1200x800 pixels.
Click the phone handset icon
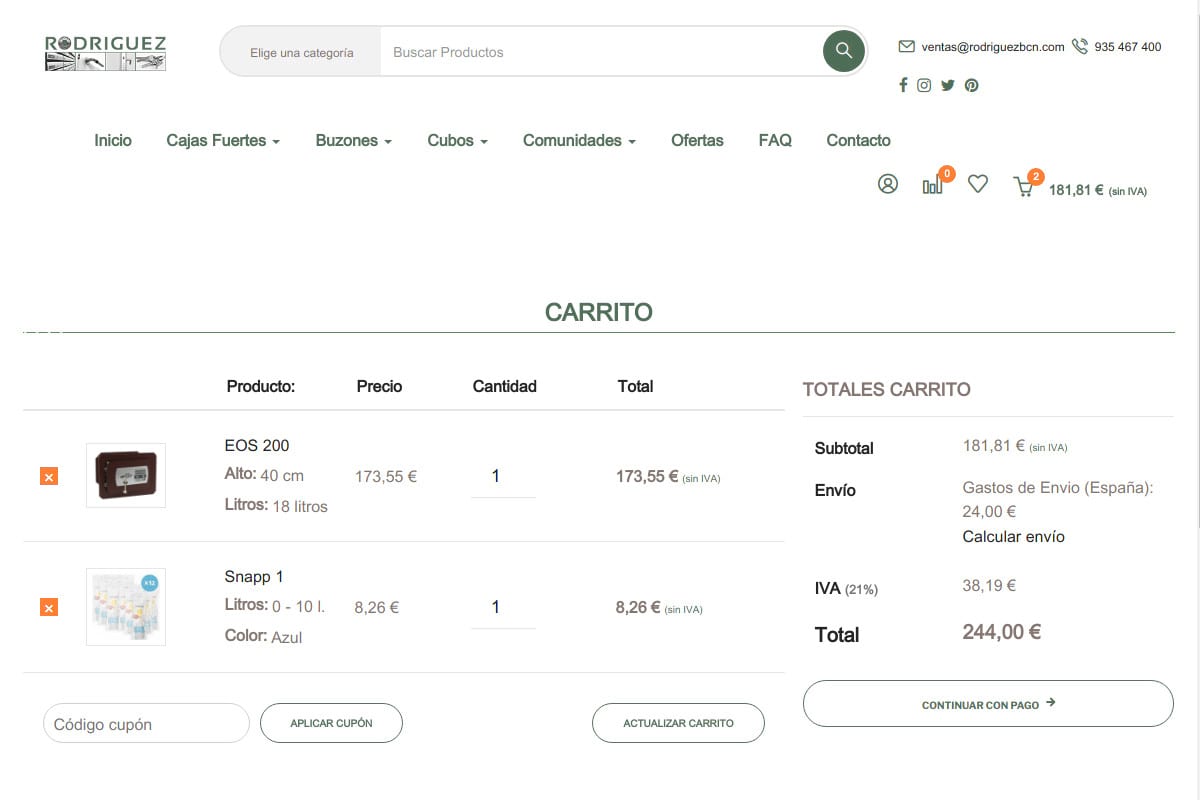[x=1080, y=46]
